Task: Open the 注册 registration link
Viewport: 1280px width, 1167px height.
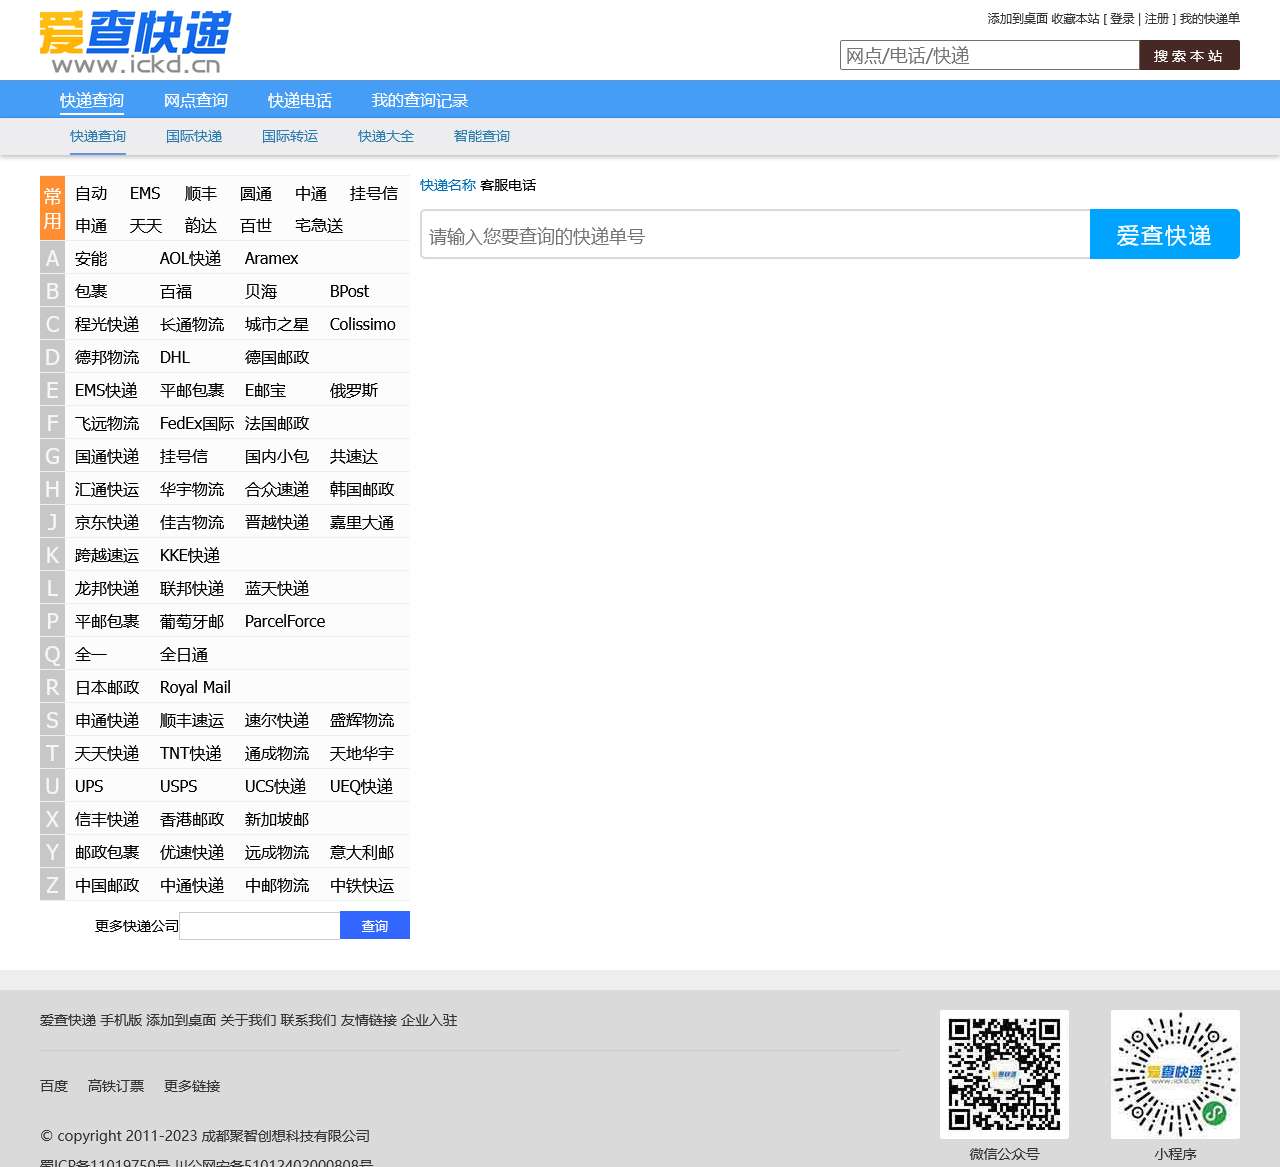Action: point(1156,18)
